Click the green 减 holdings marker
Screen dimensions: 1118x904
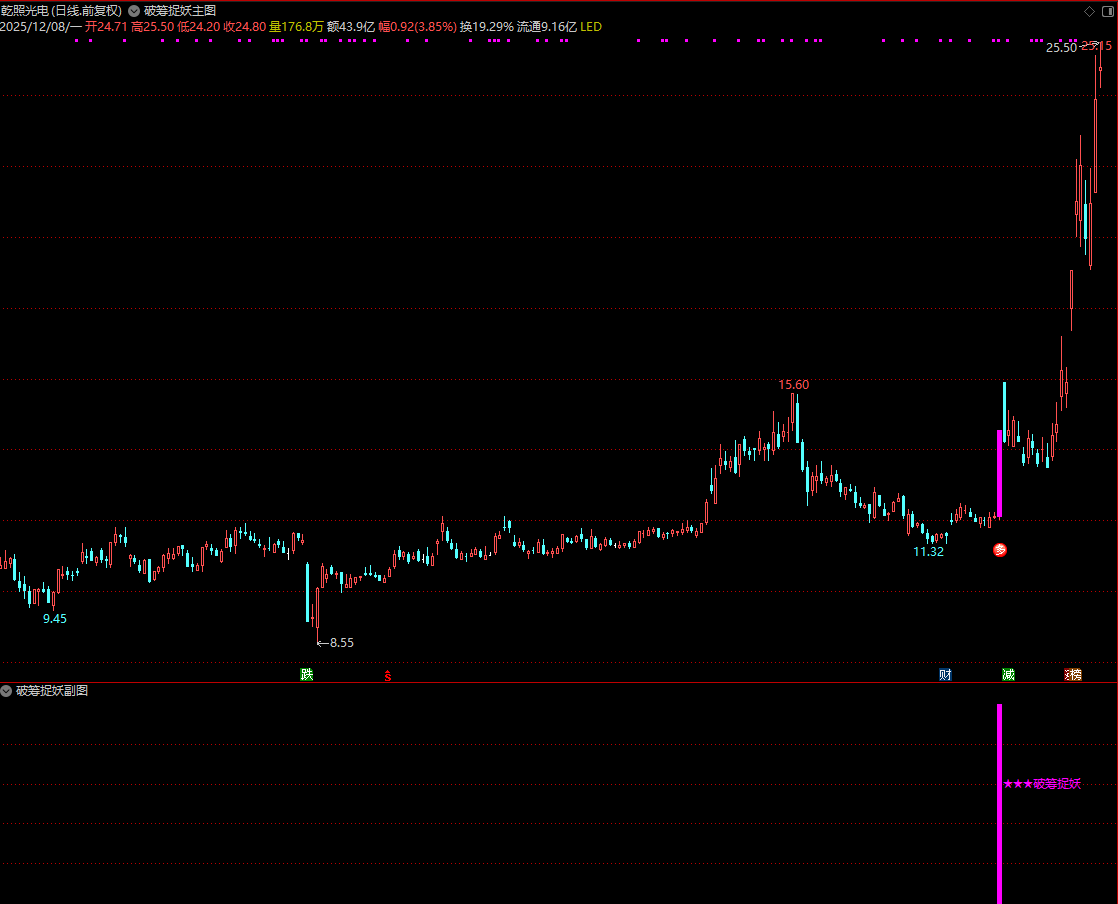pos(1008,675)
